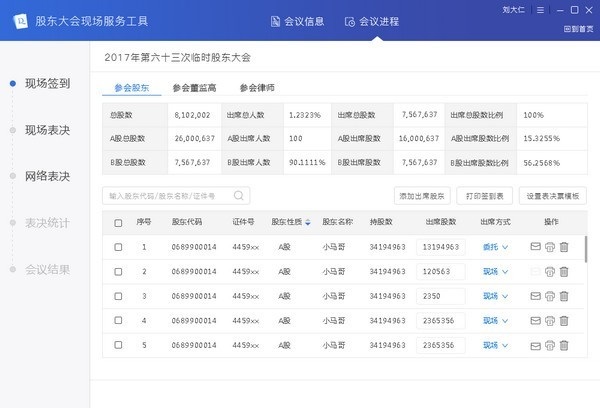Image resolution: width=600 pixels, height=408 pixels.
Task: Click the 打印签到表 button
Action: 484,196
